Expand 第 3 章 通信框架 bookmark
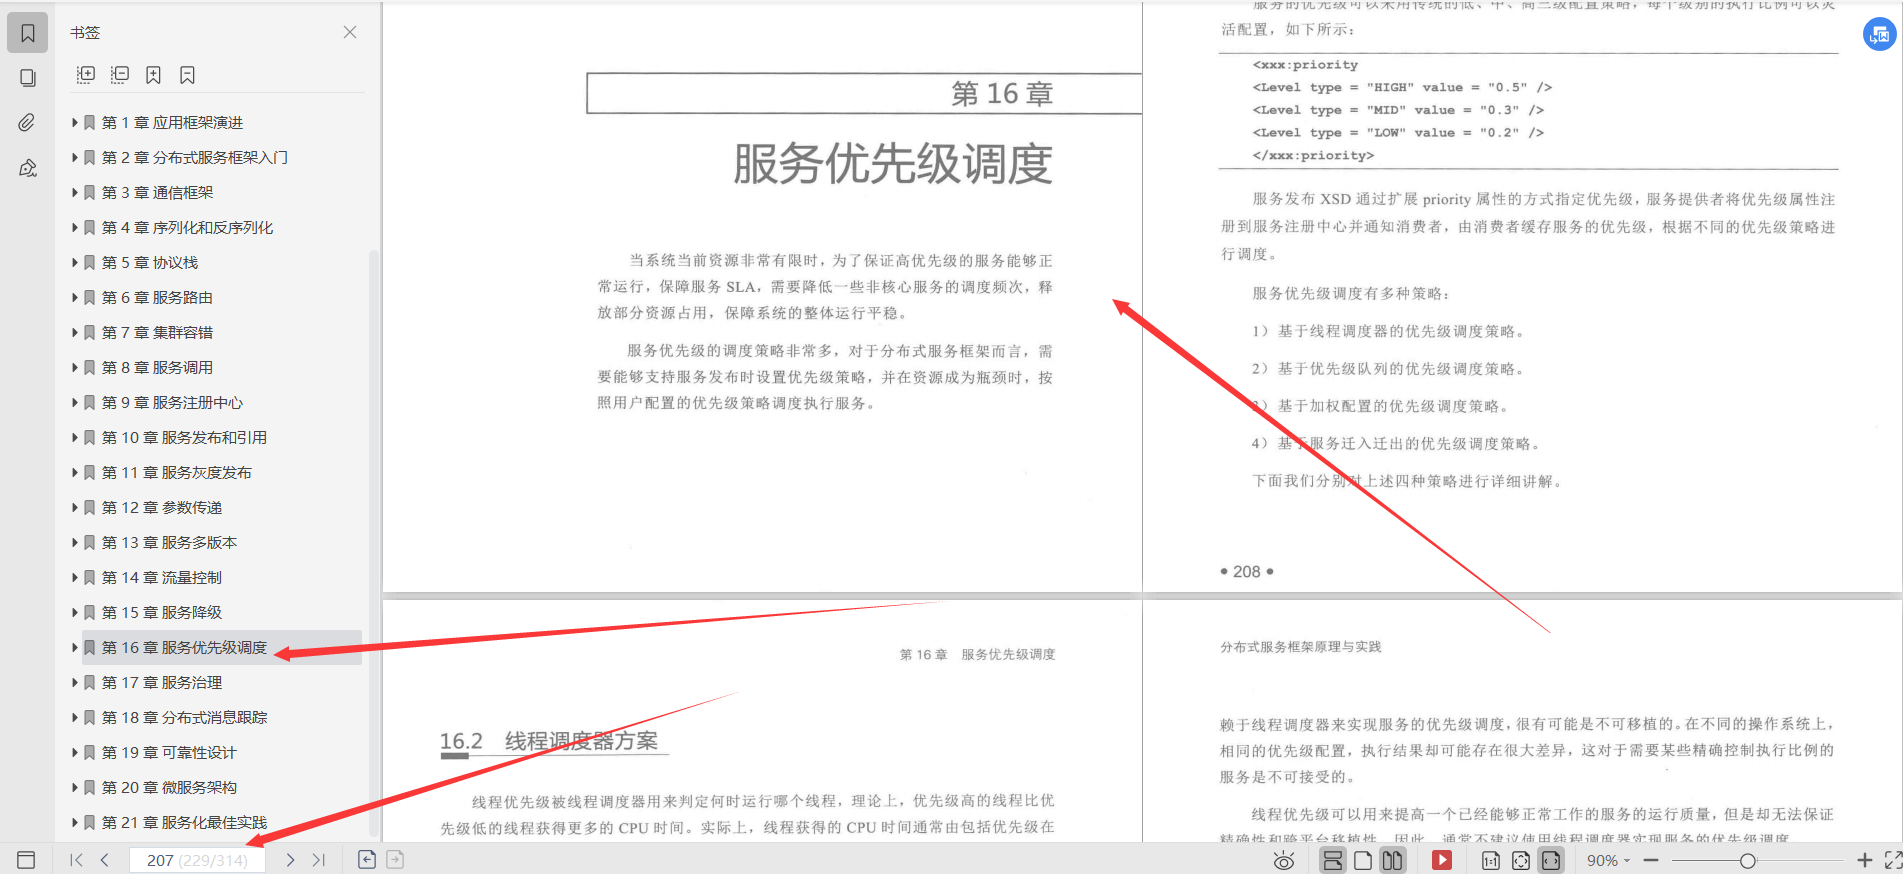 (x=74, y=192)
